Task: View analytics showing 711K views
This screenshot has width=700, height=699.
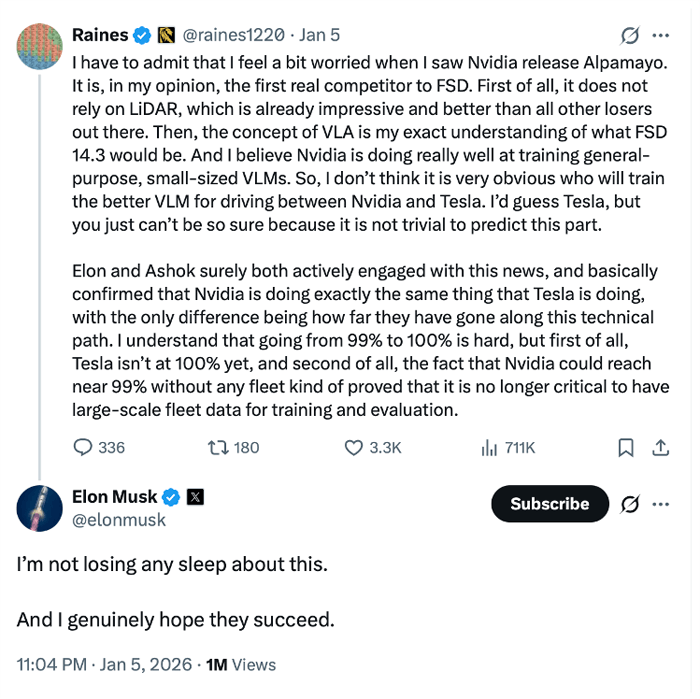Action: 489,448
